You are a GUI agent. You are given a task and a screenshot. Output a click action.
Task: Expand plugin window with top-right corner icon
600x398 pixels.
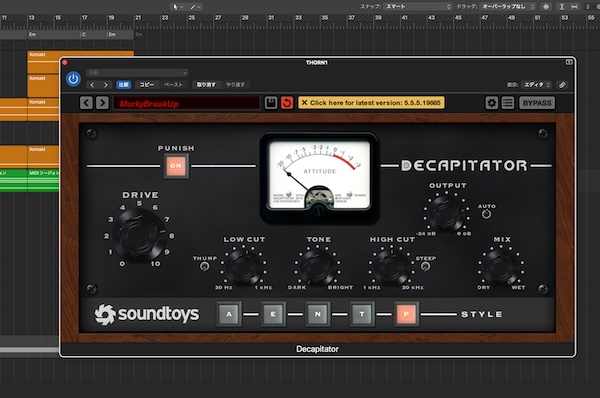[x=569, y=62]
